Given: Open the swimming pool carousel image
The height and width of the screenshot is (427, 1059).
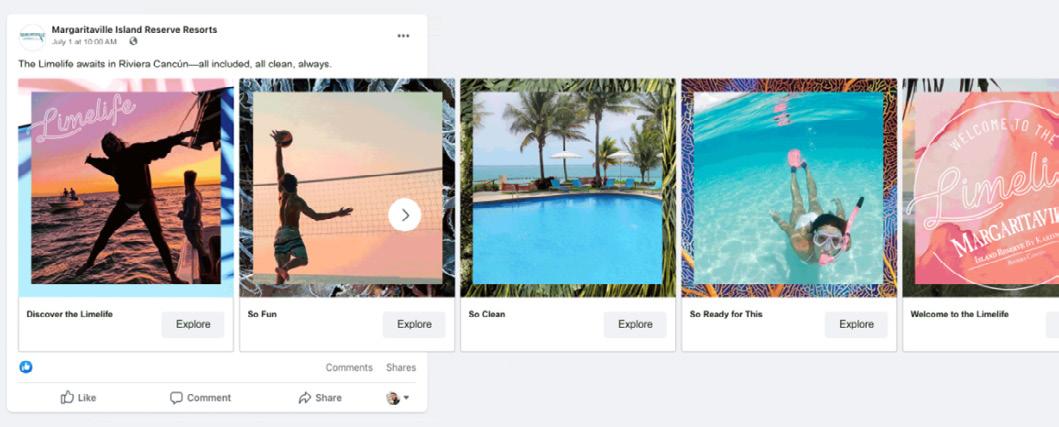Looking at the screenshot, I should 568,188.
